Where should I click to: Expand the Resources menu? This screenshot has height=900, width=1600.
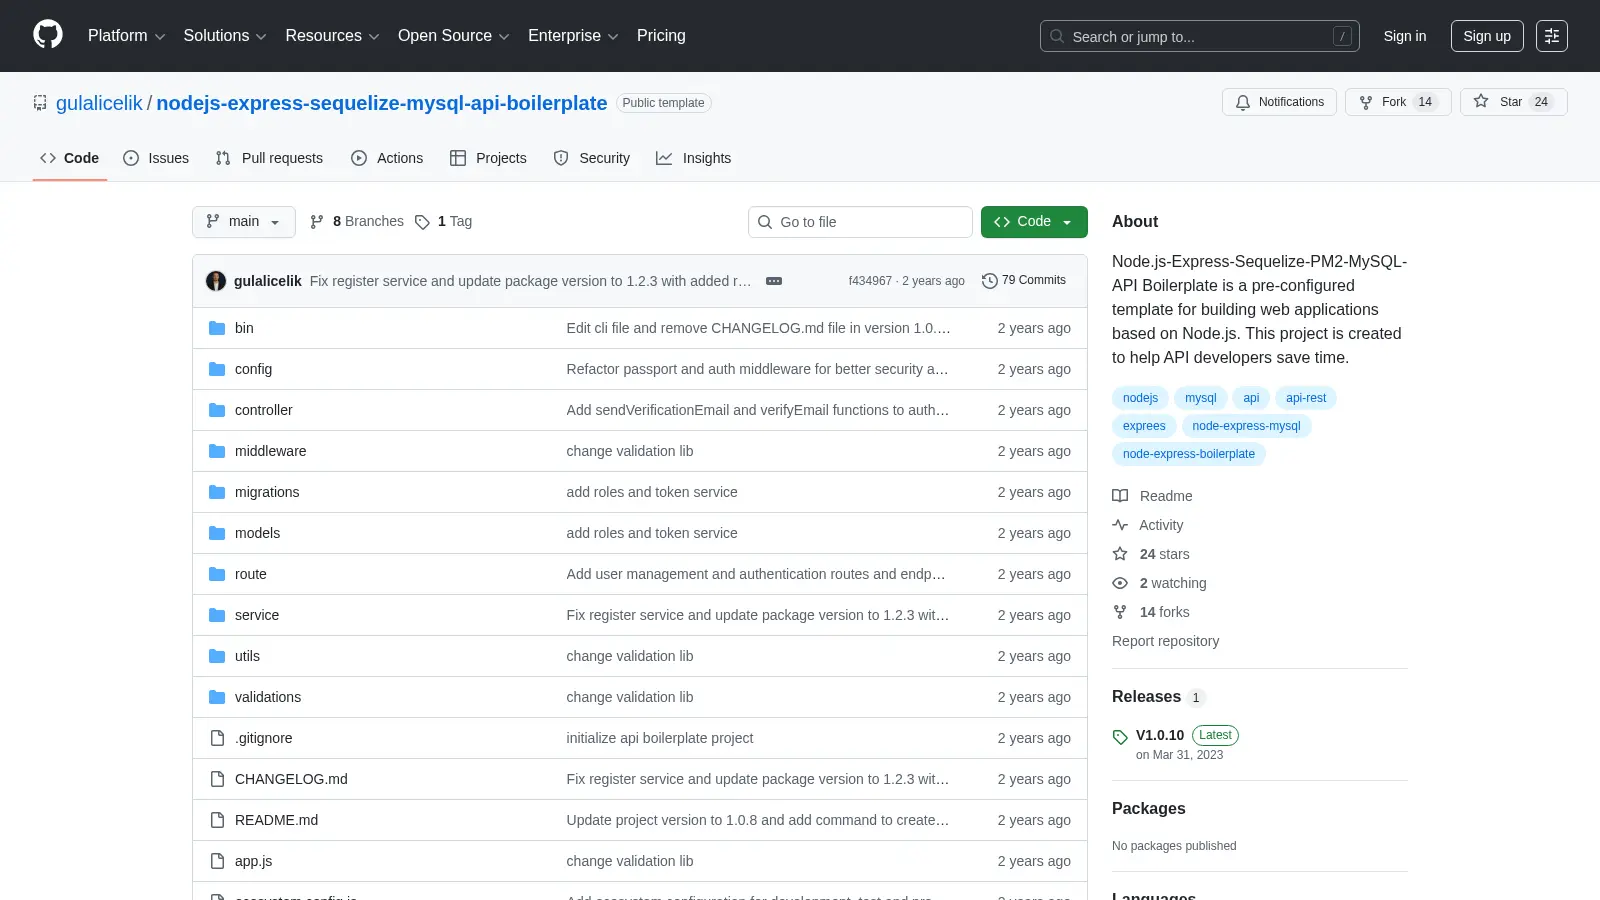(332, 36)
